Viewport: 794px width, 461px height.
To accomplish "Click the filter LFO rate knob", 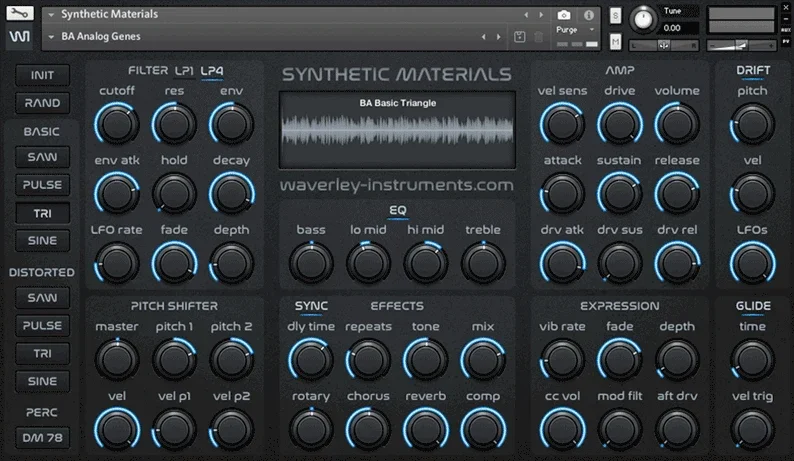I will (x=117, y=263).
